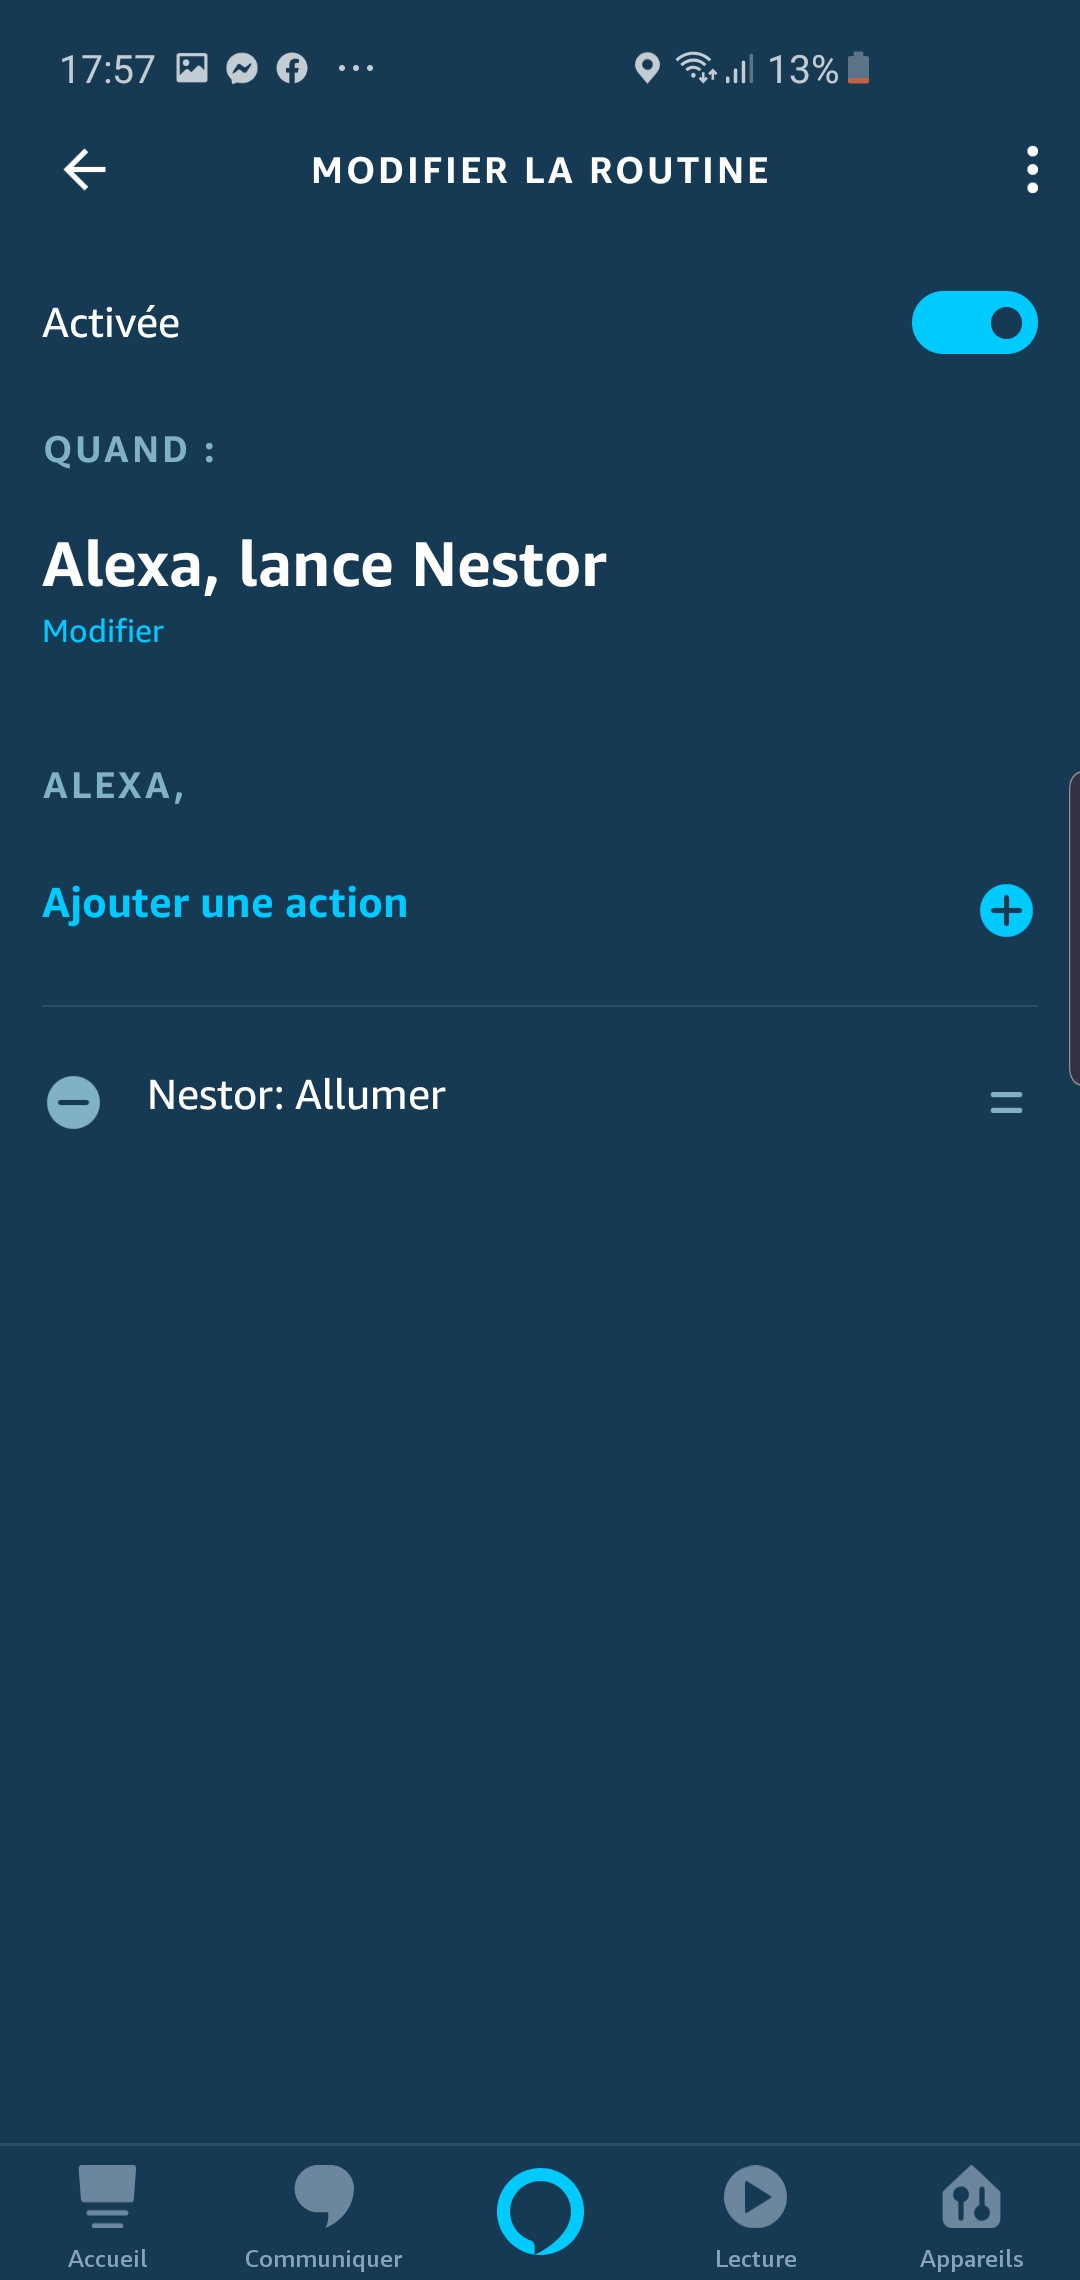The image size is (1080, 2280).
Task: Remove the Nestor: Allumer action
Action: tap(74, 1102)
